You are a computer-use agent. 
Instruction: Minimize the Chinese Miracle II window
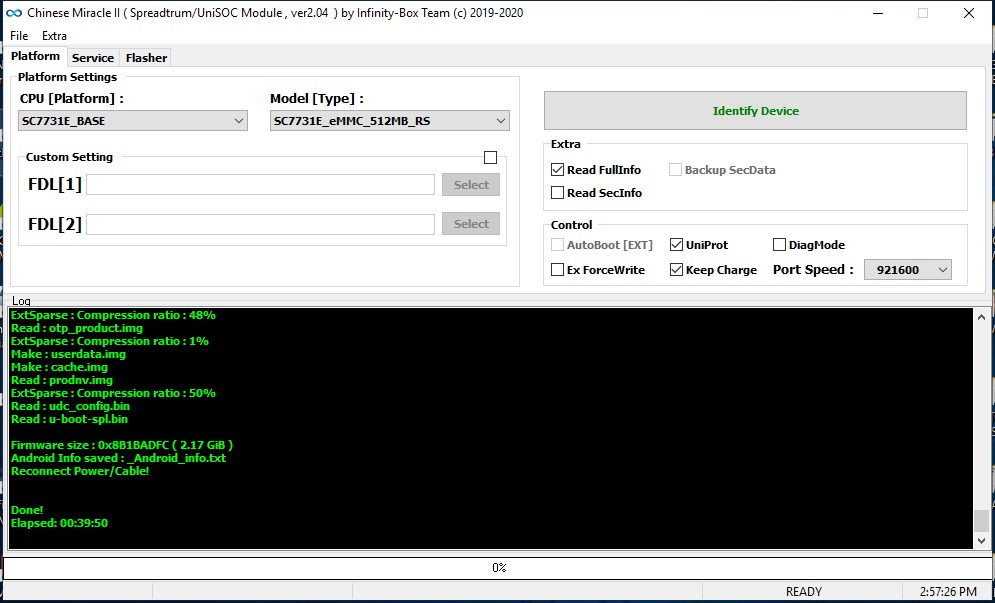click(x=878, y=13)
